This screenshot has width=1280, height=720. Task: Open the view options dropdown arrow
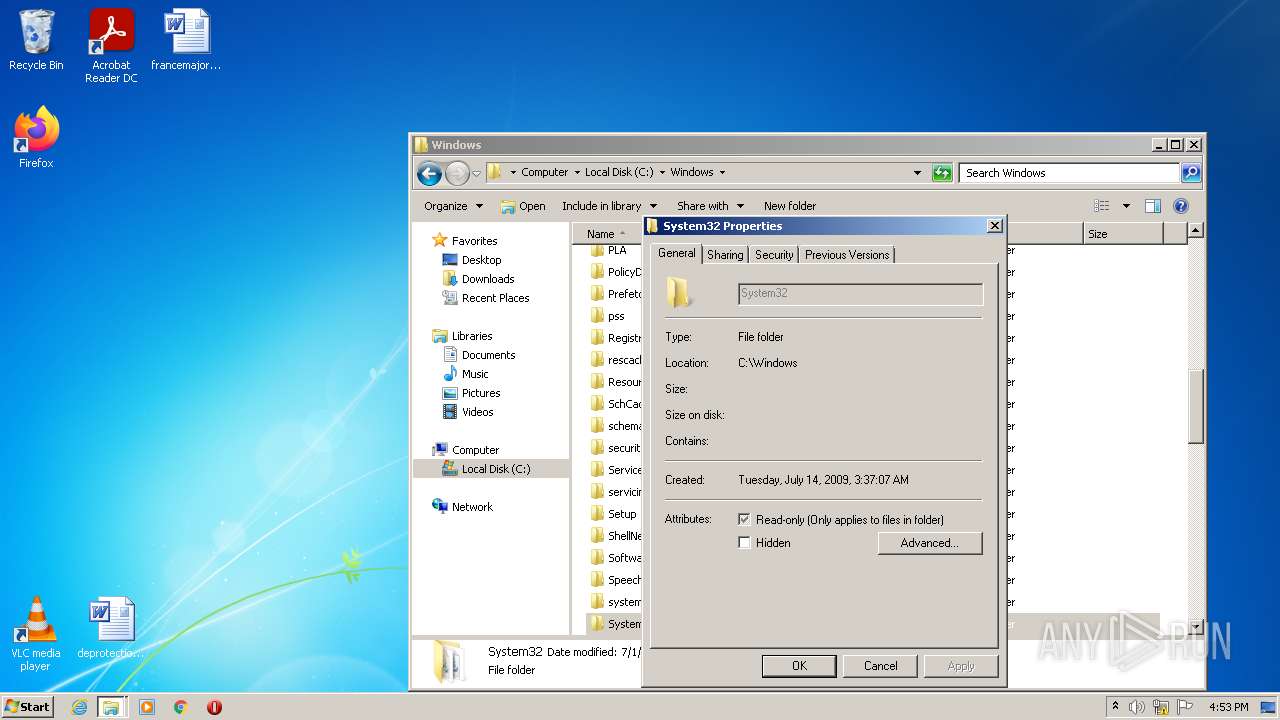click(1126, 206)
